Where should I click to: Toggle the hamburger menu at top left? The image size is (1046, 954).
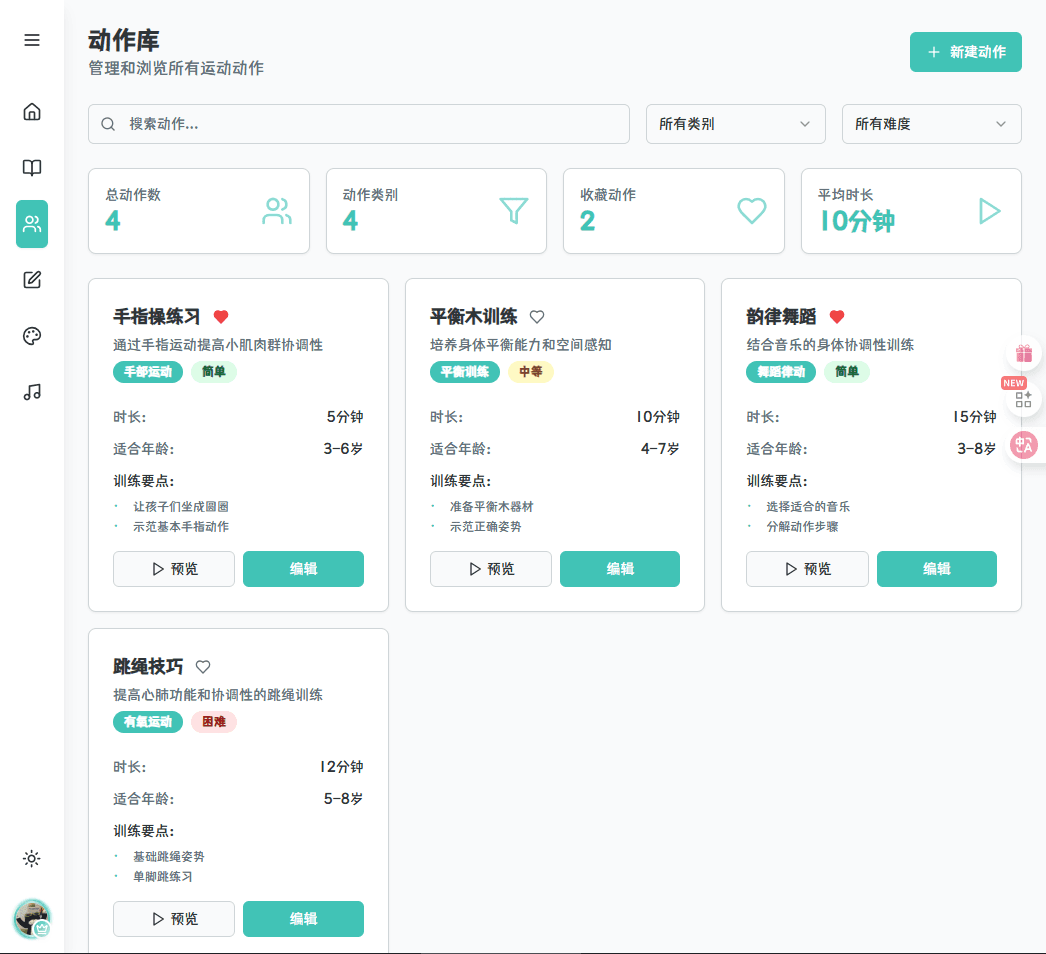[x=31, y=40]
